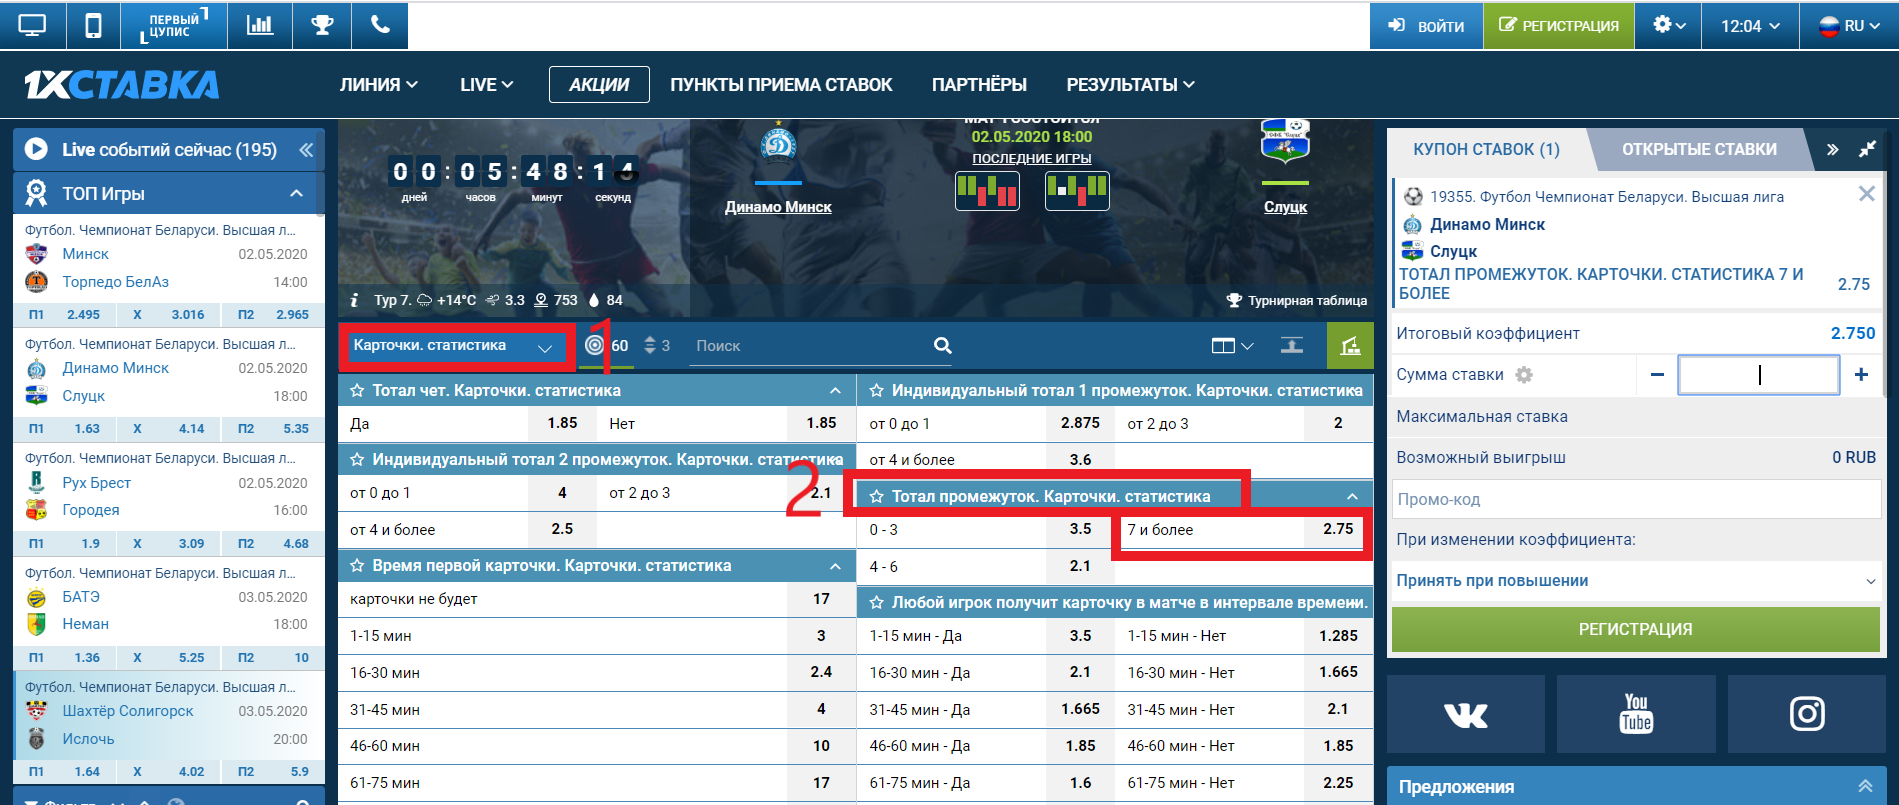Focus the Поиск search field

(810, 346)
